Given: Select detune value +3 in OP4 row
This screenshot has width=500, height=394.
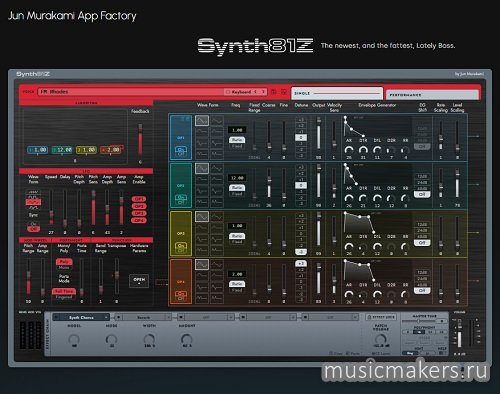Looking at the screenshot, I should pos(301,264).
